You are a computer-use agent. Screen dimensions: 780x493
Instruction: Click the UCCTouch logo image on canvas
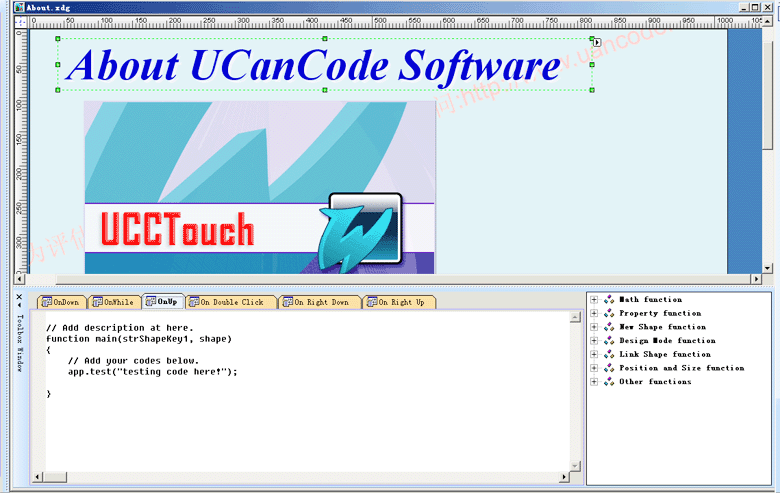coord(259,187)
